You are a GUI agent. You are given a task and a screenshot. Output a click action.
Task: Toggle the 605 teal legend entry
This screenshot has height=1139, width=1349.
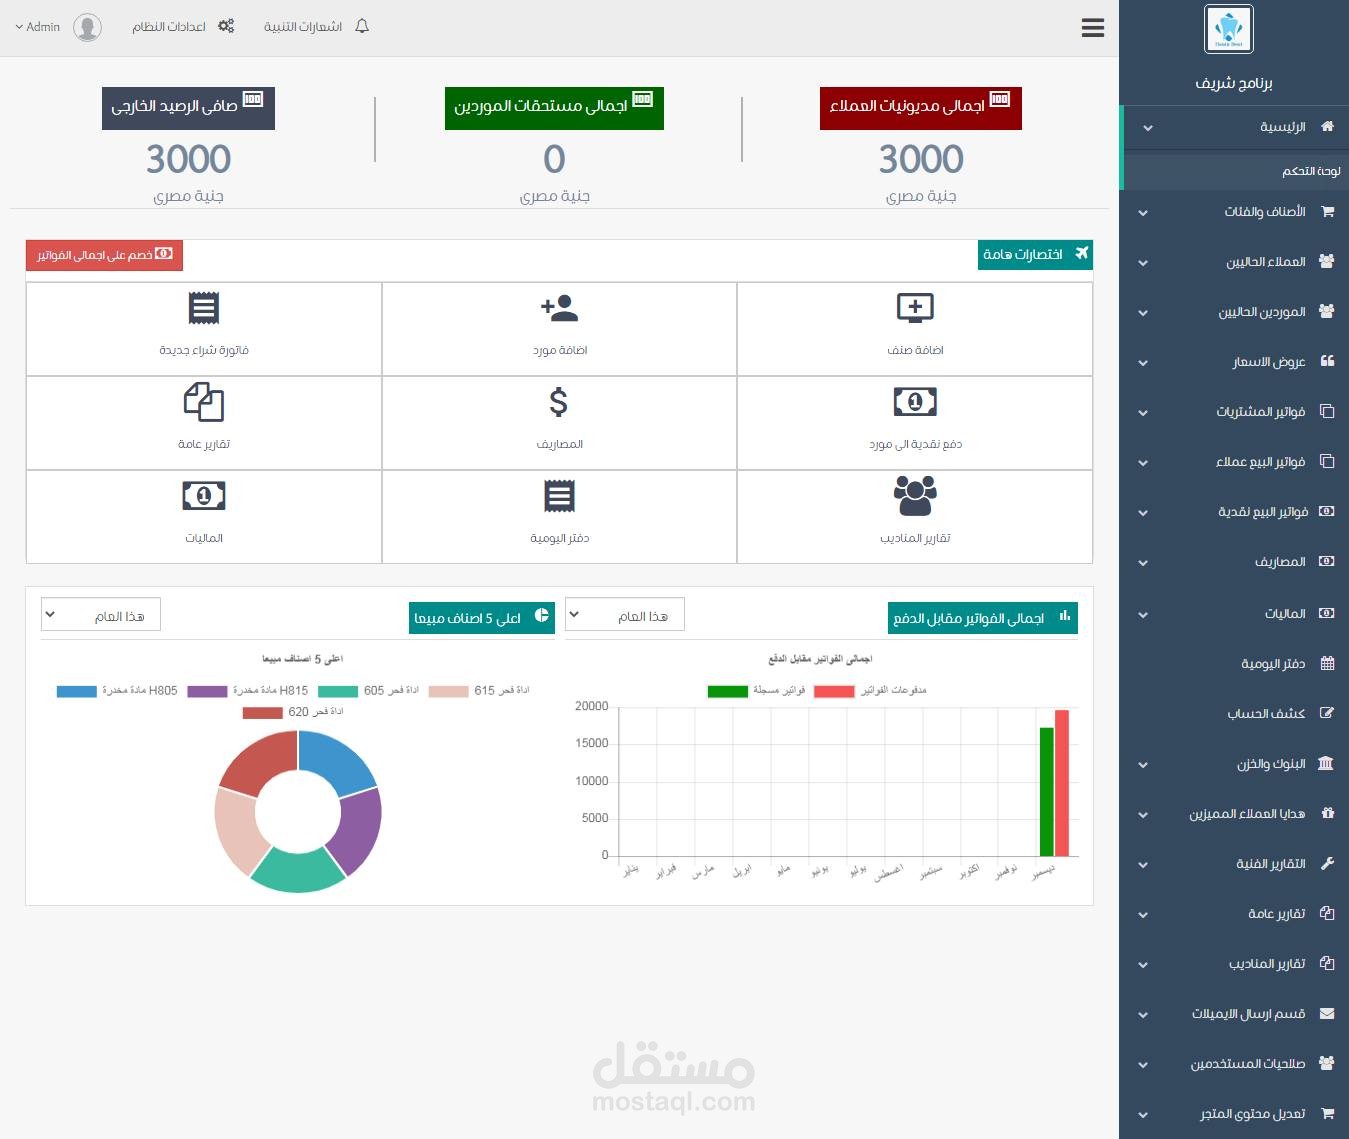[368, 691]
